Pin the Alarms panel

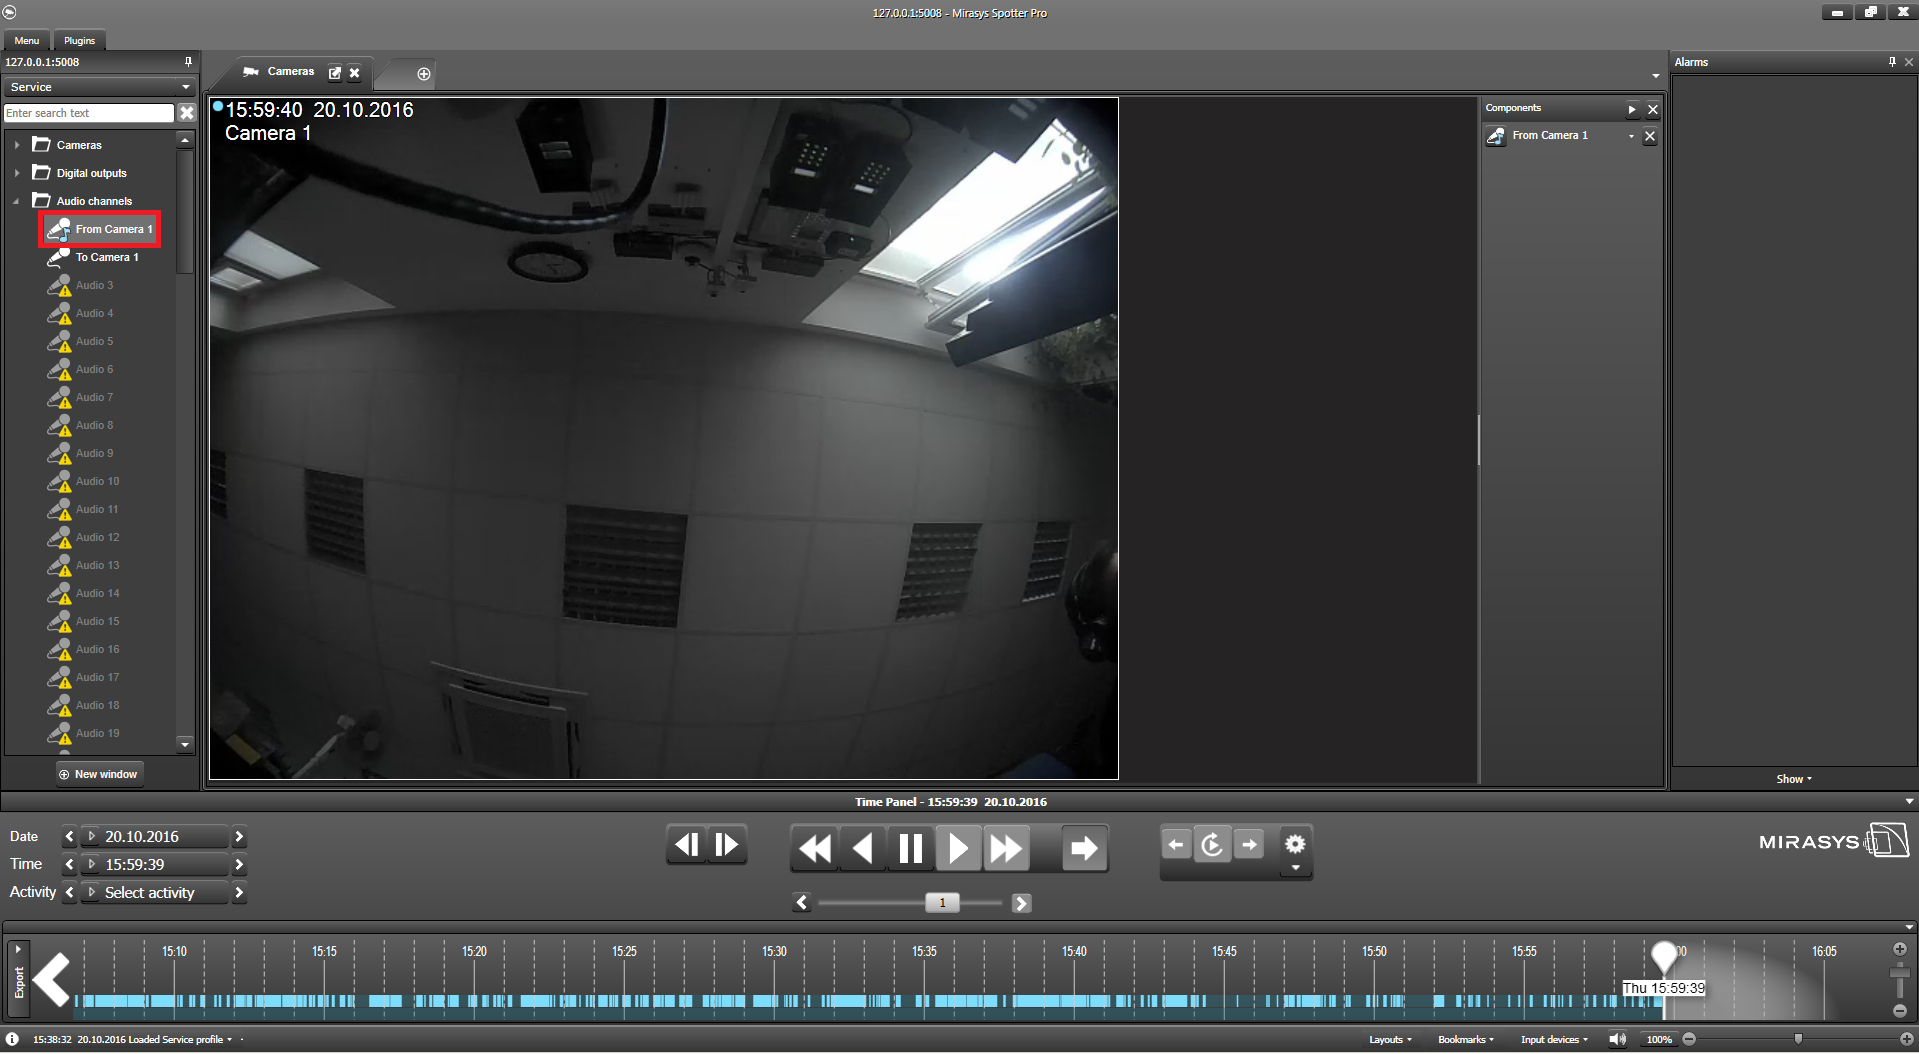click(1891, 62)
